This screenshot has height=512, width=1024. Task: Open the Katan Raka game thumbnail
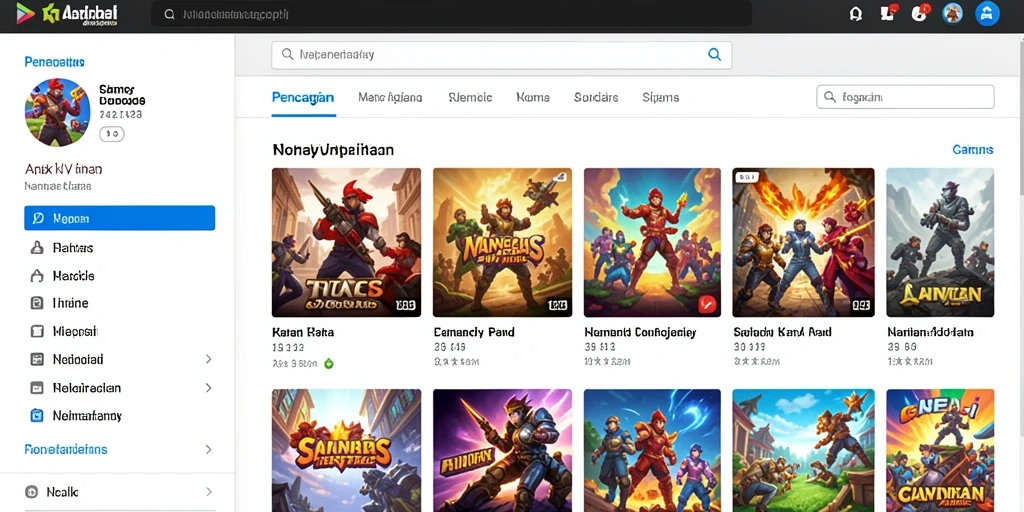coord(346,242)
